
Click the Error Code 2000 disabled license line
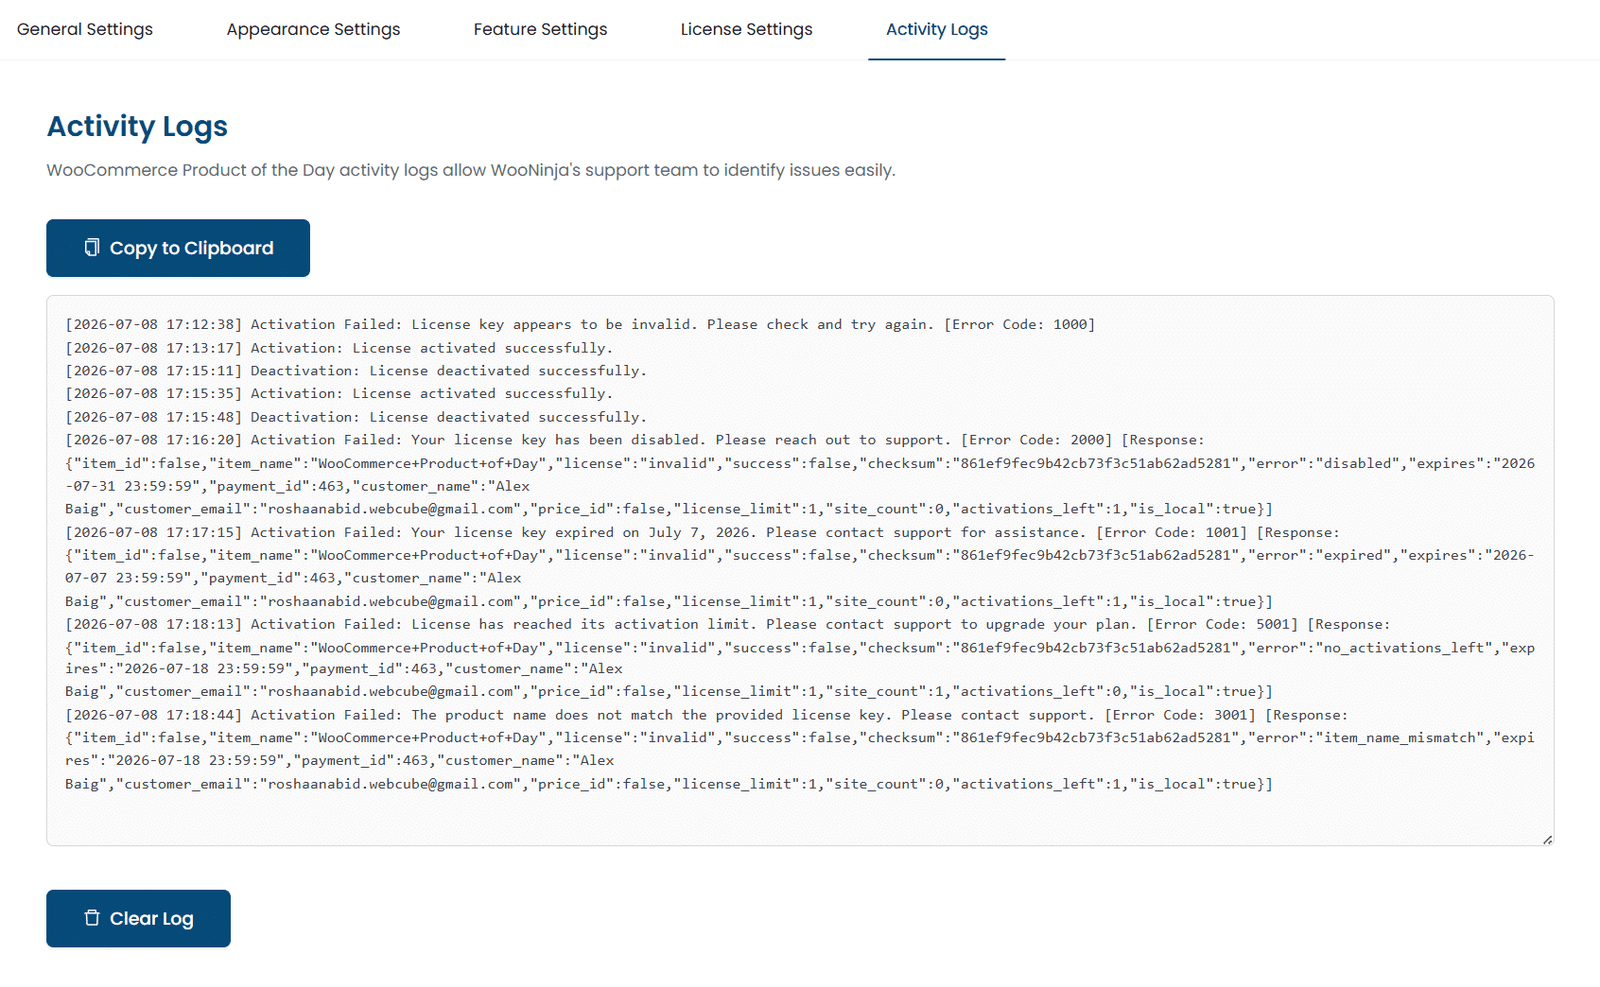pos(635,440)
